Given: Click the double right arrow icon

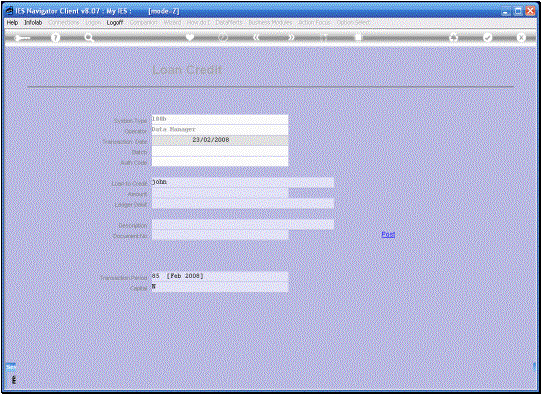Looking at the screenshot, I should tap(291, 37).
